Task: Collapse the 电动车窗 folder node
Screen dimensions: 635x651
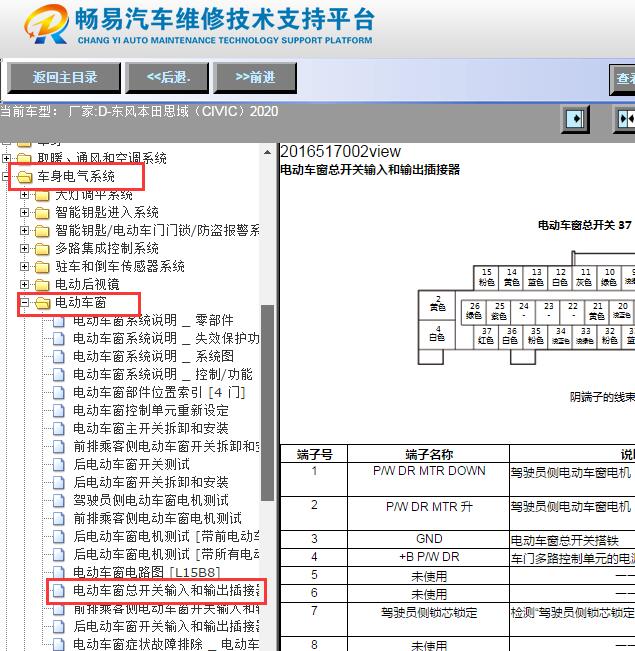Action: 25,302
